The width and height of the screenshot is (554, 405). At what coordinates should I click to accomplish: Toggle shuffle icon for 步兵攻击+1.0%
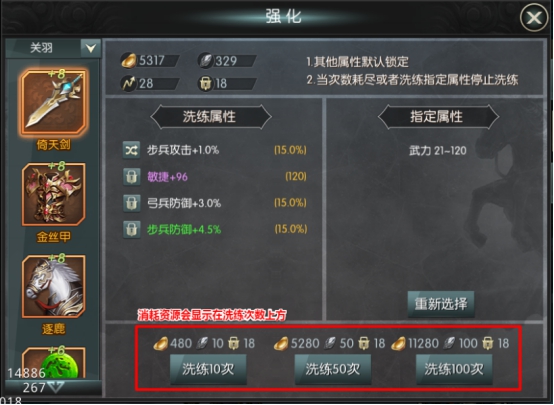pos(131,150)
